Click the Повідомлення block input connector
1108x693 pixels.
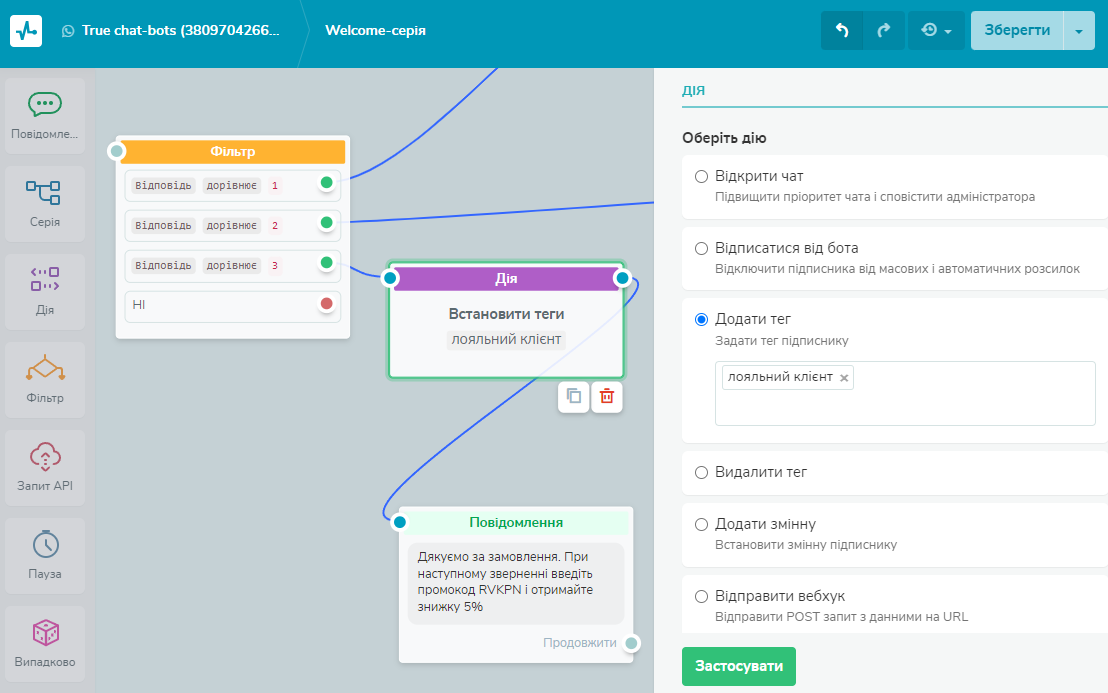(400, 522)
